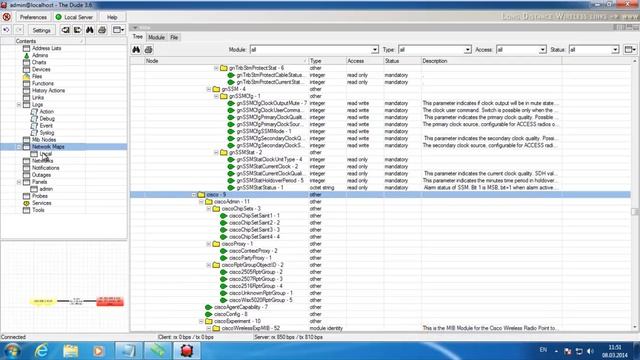Sort by the Description column header

[491, 61]
